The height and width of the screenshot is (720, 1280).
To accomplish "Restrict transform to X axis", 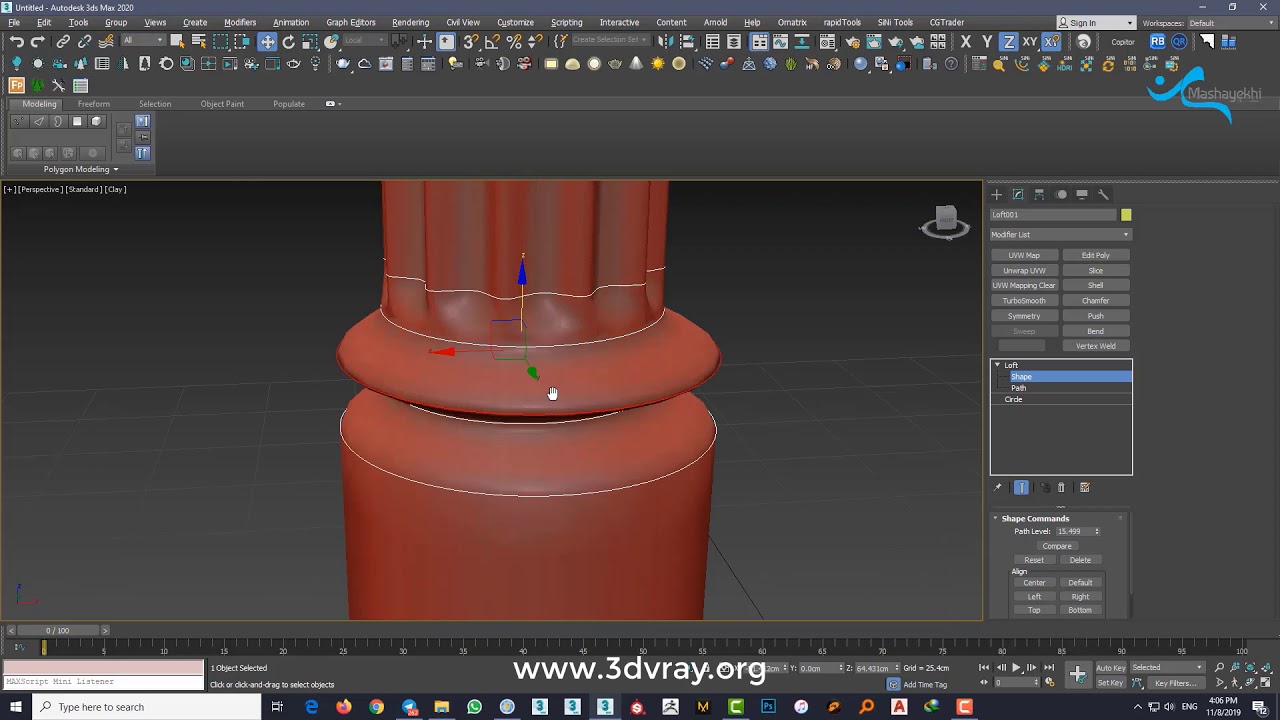I will [966, 41].
